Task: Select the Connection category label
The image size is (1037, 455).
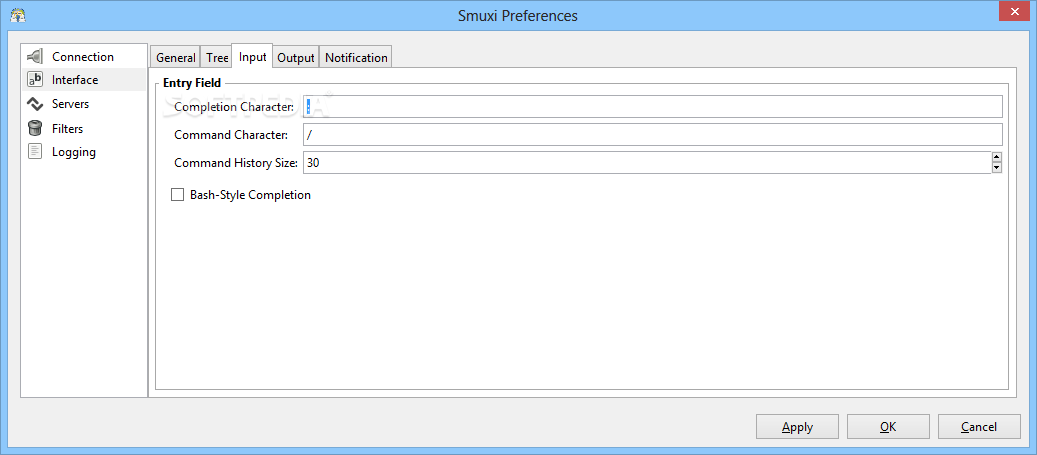Action: [83, 57]
